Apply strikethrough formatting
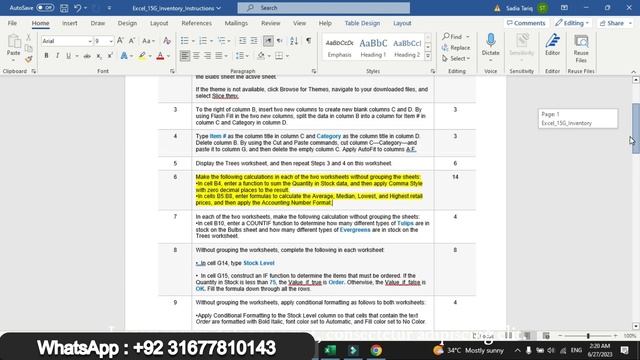This screenshot has width=640, height=360. tap(87, 56)
